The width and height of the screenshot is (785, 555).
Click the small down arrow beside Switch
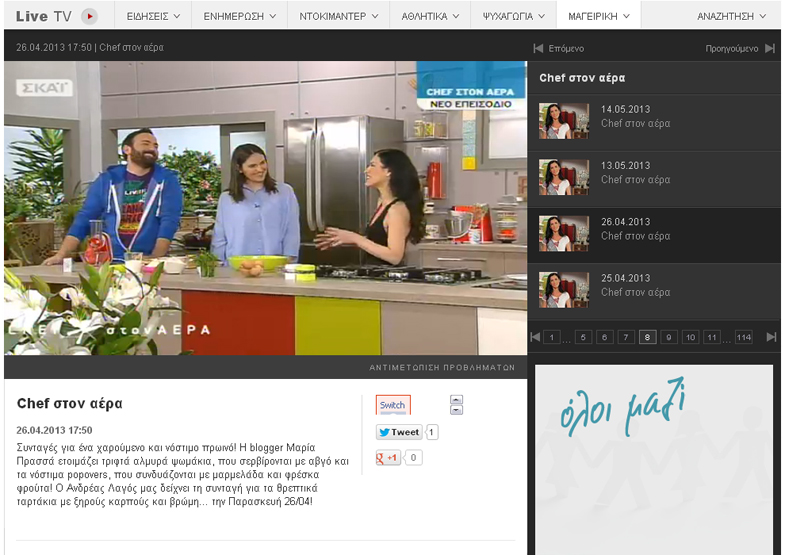[x=456, y=410]
